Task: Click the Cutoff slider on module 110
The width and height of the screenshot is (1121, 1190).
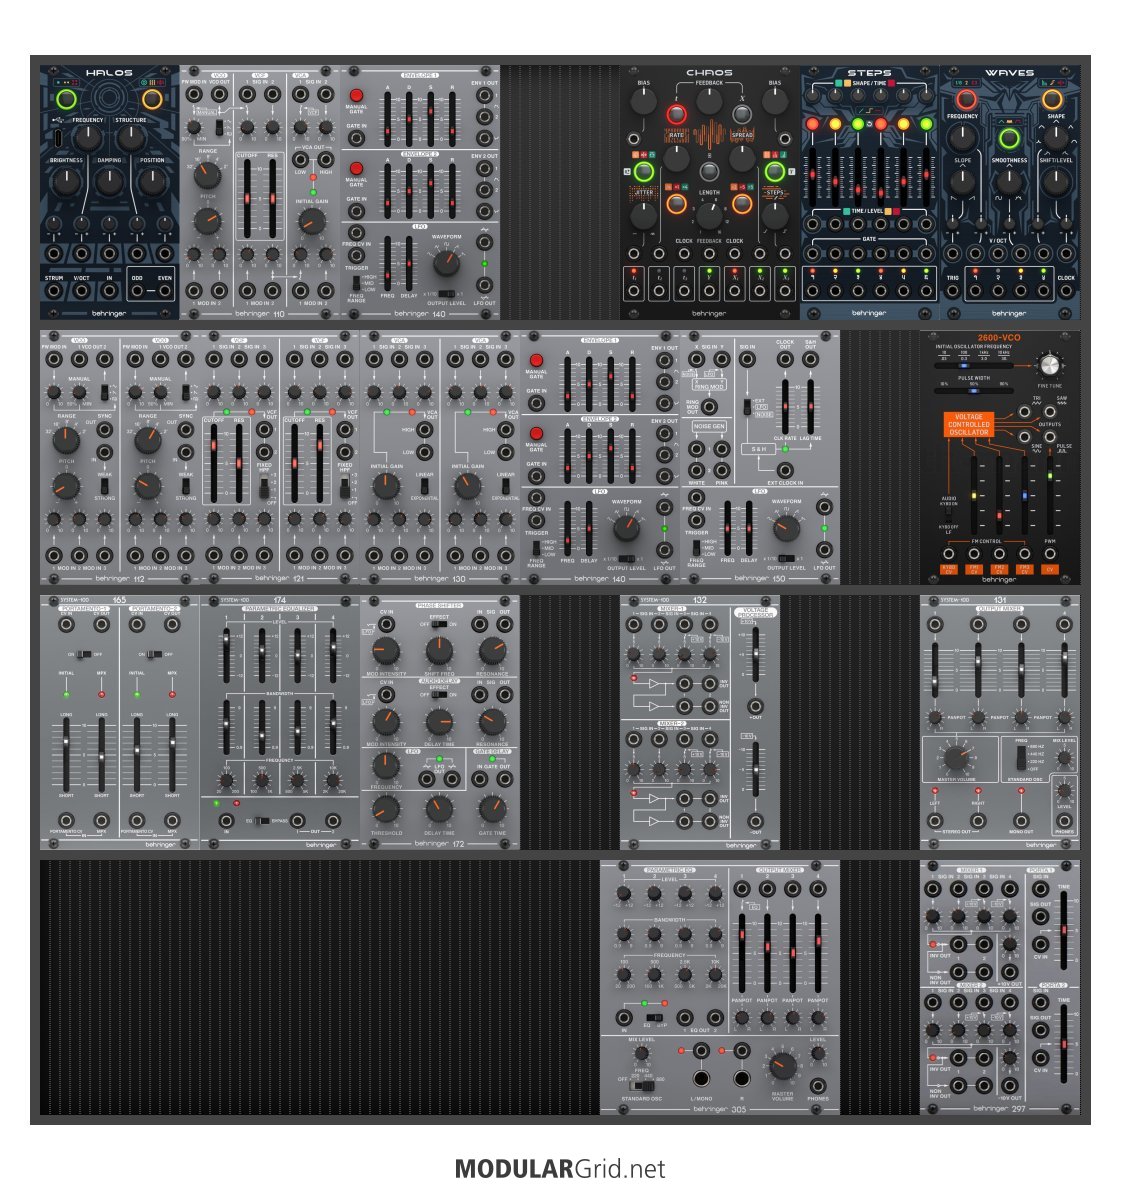Action: click(x=249, y=199)
